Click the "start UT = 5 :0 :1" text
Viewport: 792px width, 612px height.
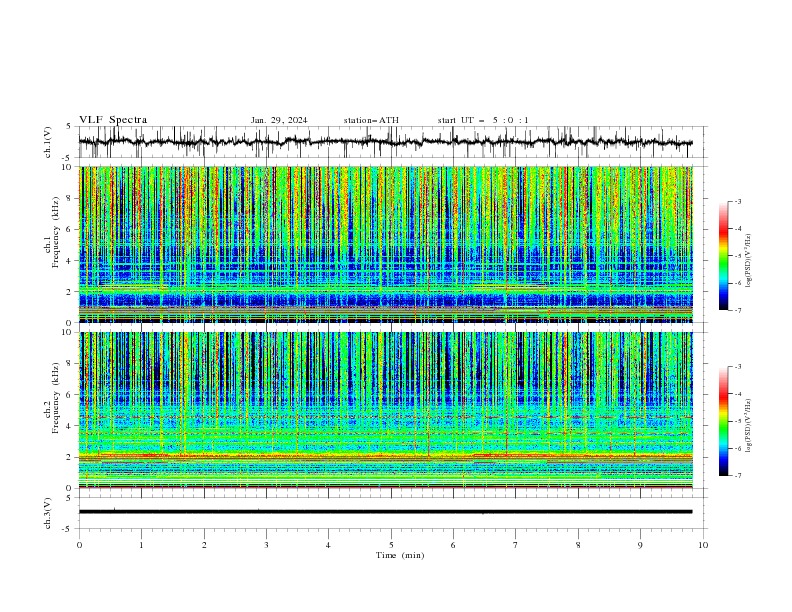pos(483,120)
